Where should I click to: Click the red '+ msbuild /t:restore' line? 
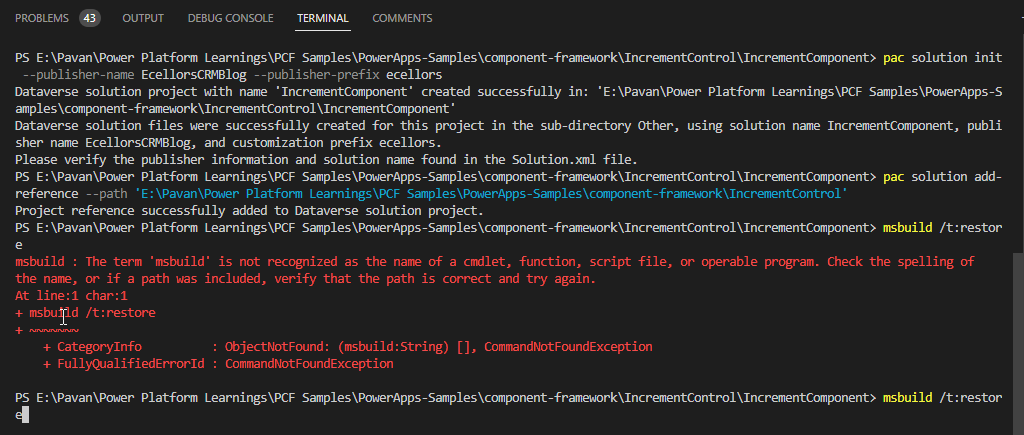pyautogui.click(x=85, y=313)
